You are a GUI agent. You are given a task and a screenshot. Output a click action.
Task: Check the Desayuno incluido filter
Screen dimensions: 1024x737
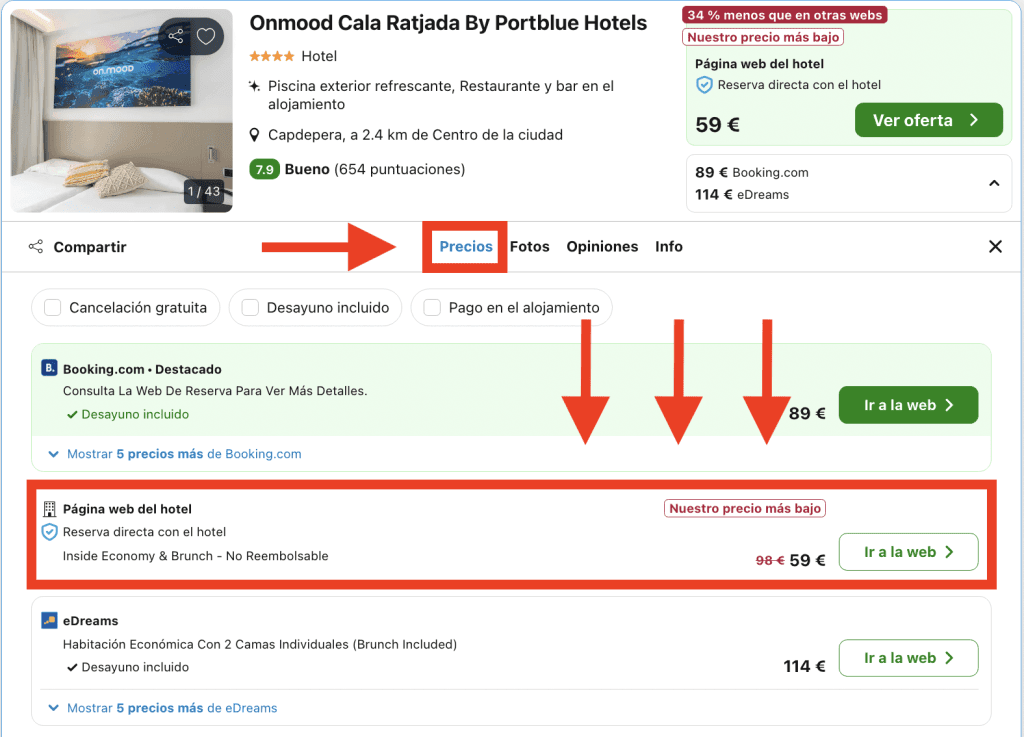click(250, 308)
